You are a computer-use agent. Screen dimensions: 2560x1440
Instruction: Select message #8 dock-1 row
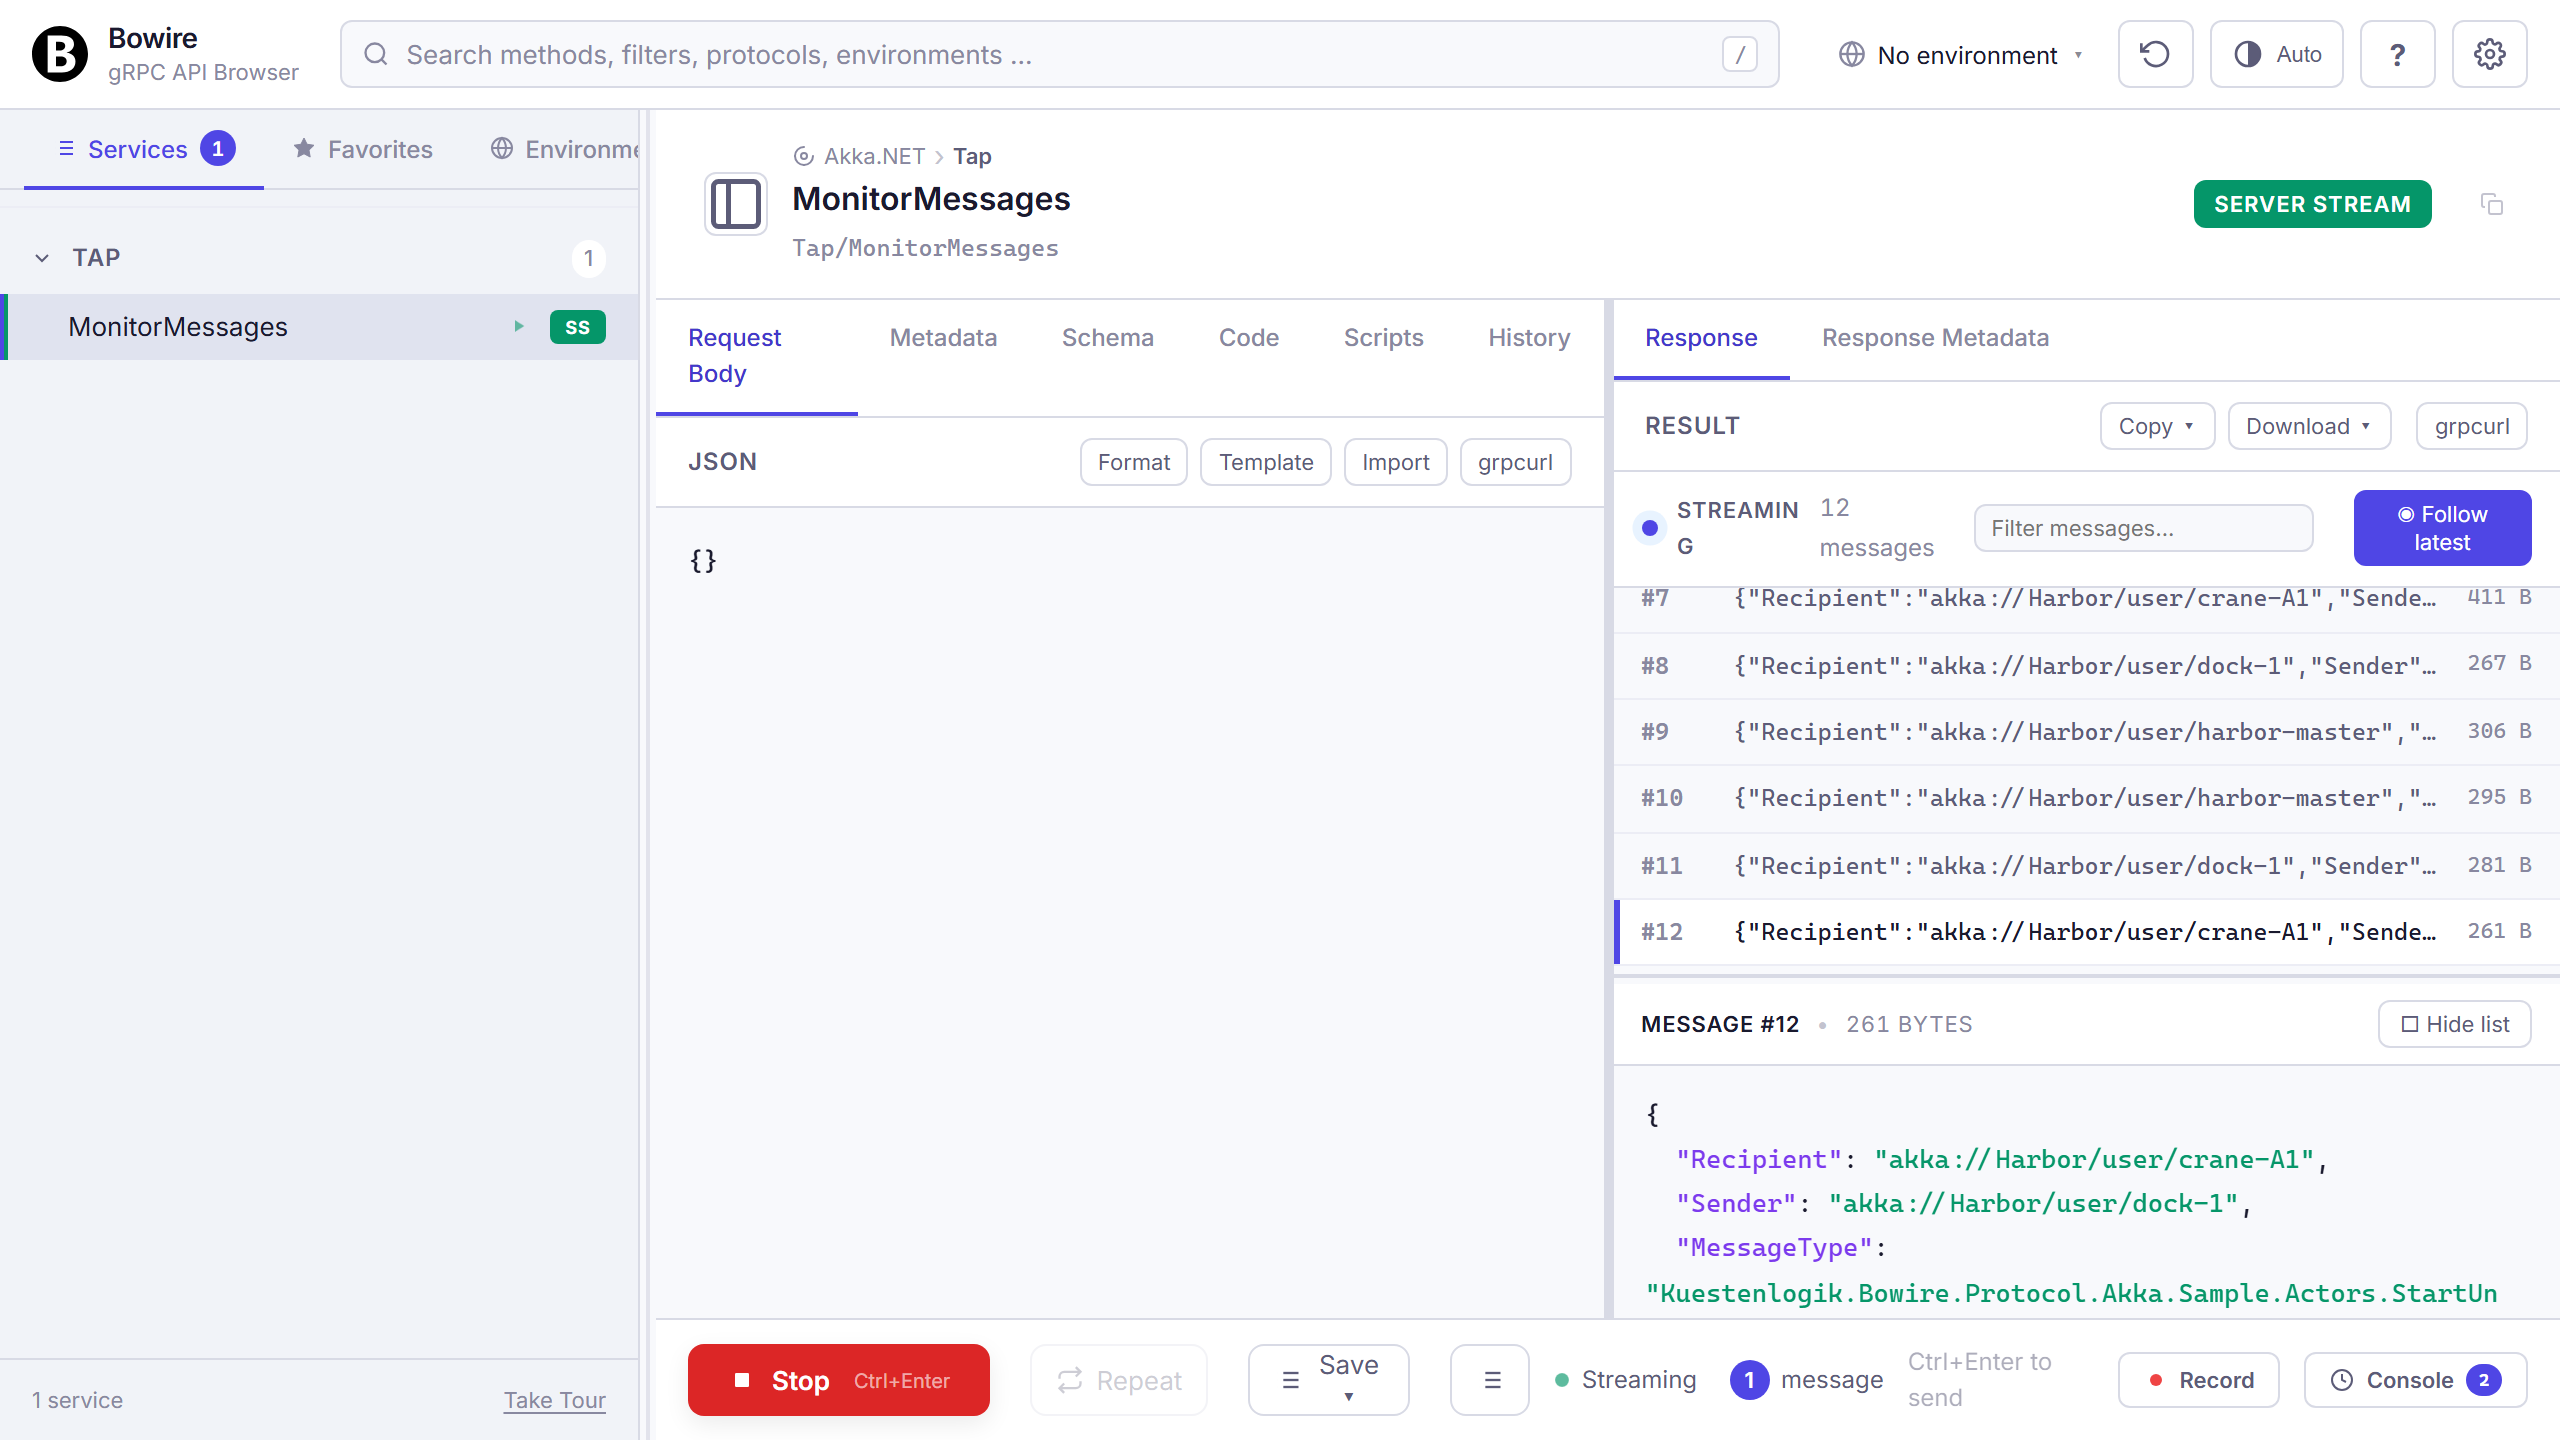click(x=2086, y=665)
